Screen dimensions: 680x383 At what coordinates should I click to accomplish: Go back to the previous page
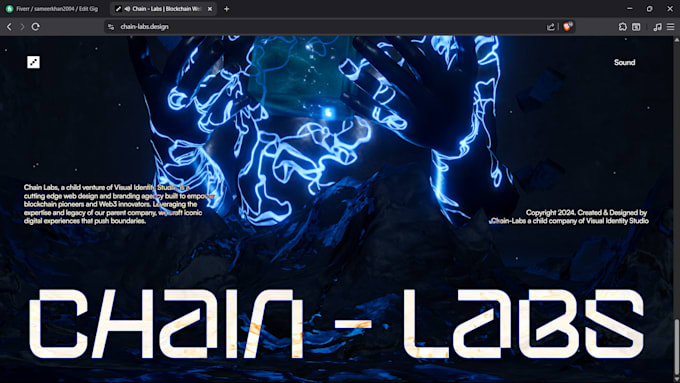point(9,27)
